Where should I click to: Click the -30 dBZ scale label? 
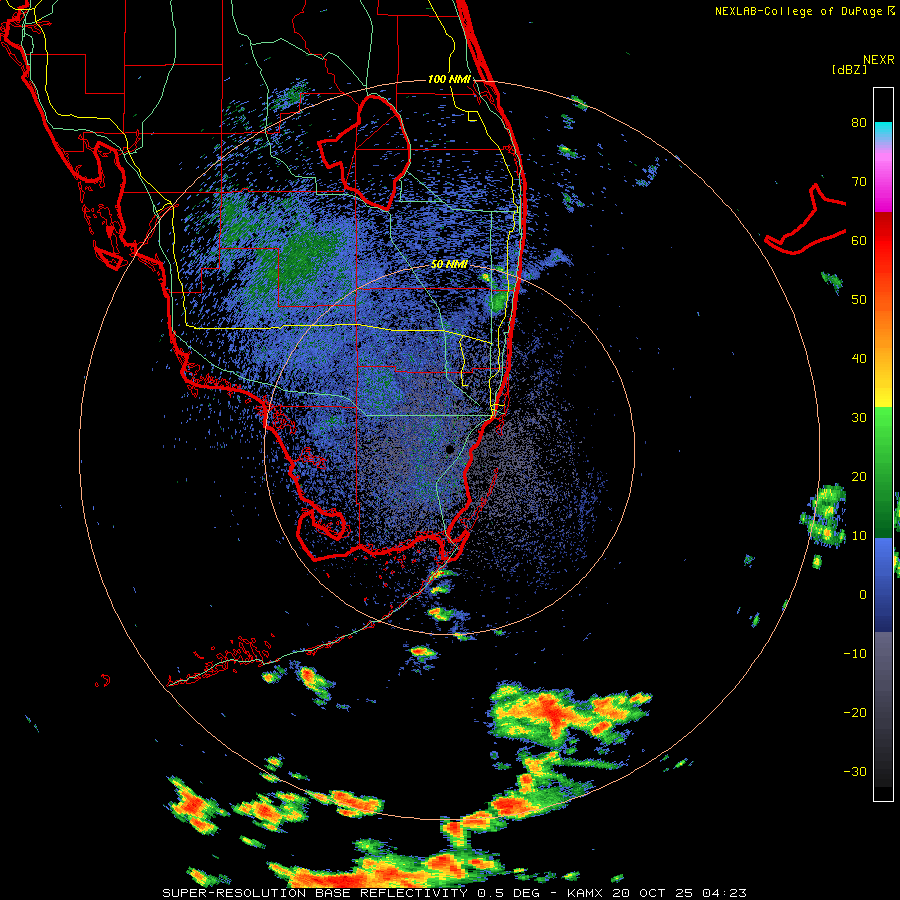[855, 771]
